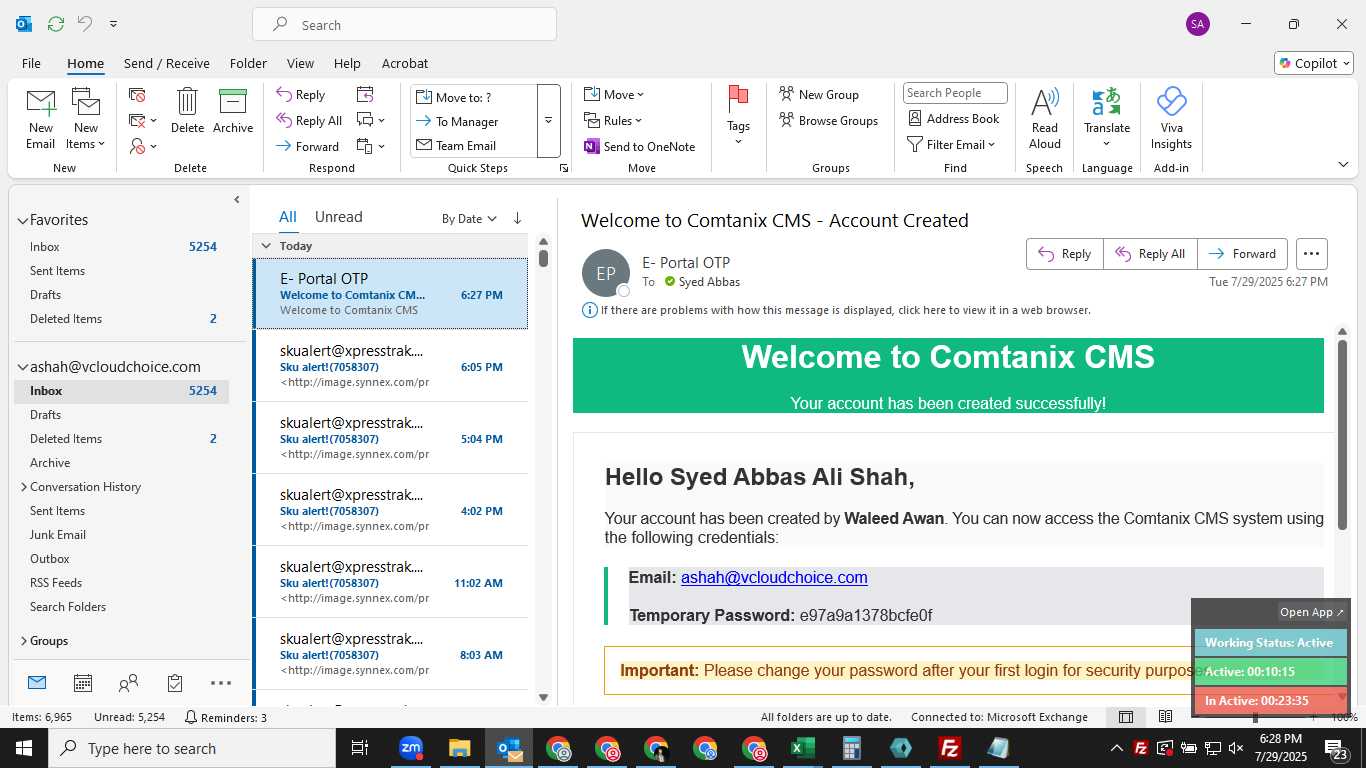Expand the Conversation History folder
This screenshot has width=1366, height=768.
(x=24, y=487)
